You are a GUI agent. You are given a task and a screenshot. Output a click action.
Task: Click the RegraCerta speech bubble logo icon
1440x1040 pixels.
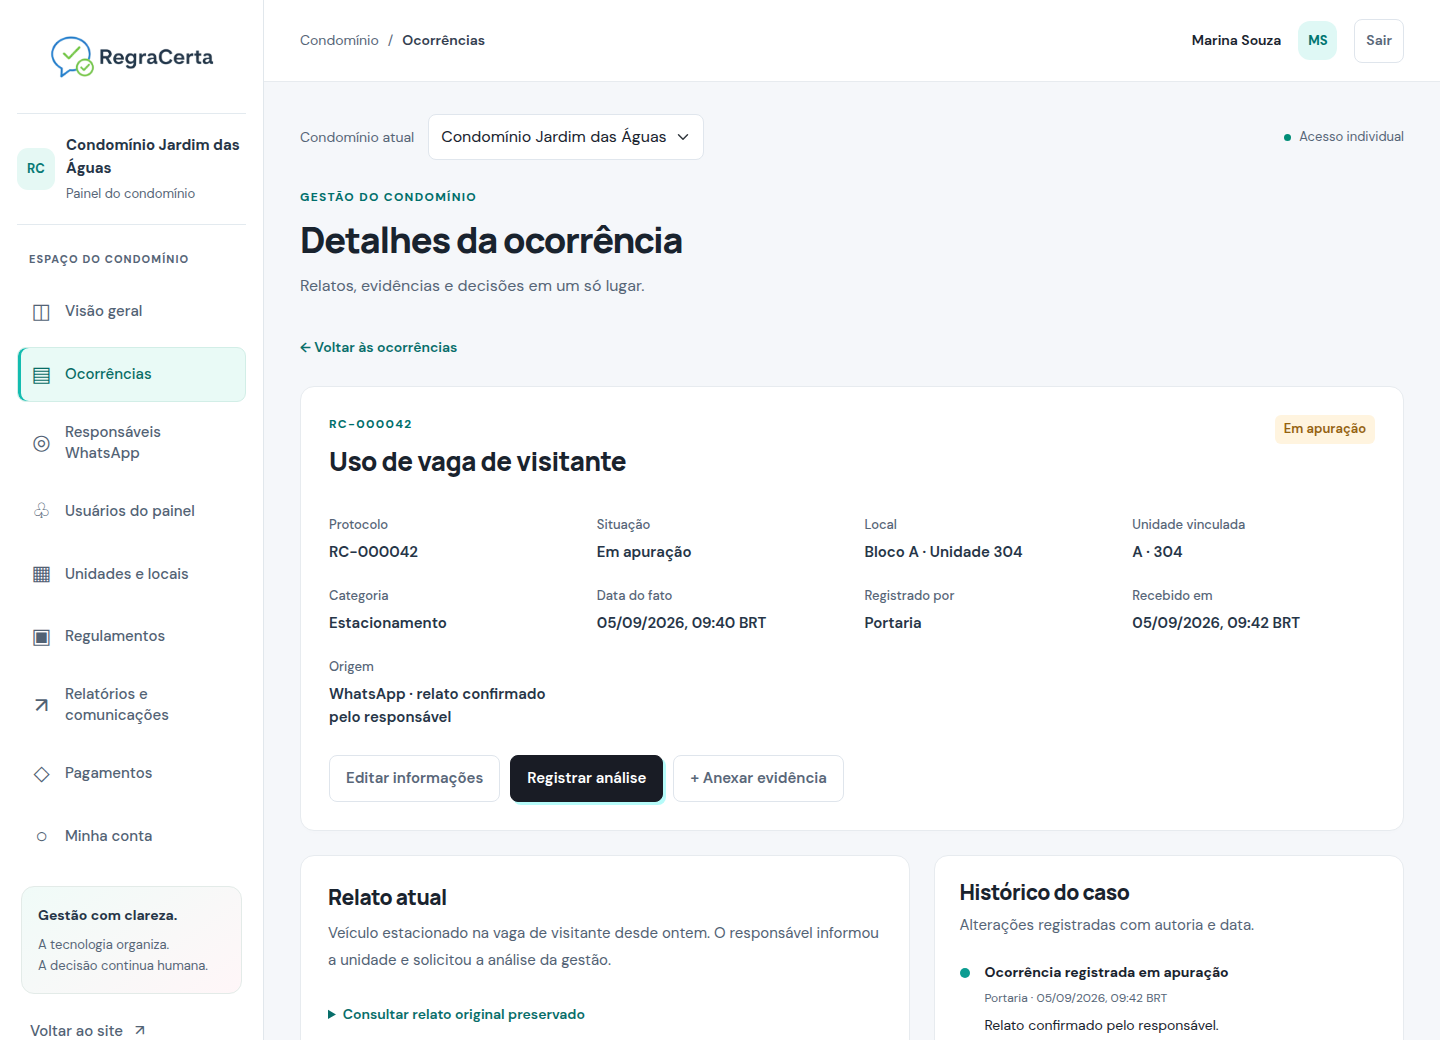click(72, 57)
